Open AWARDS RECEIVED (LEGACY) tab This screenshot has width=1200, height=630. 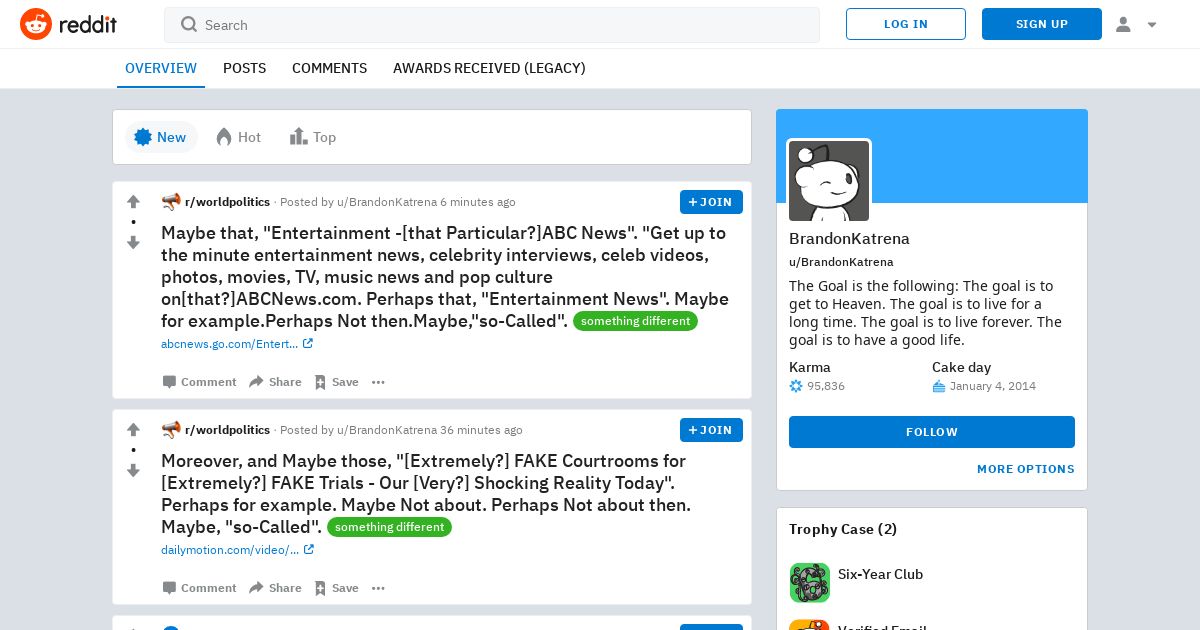pos(489,68)
